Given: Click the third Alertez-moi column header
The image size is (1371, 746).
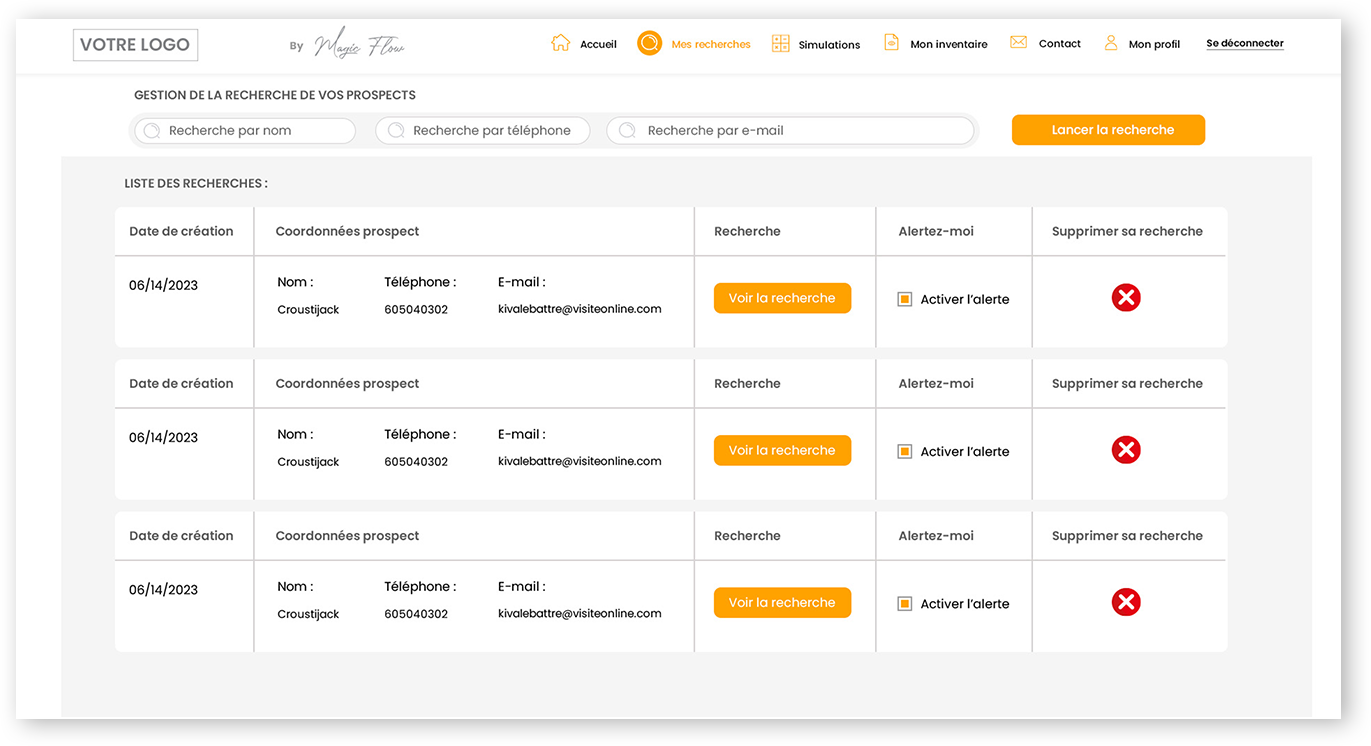Looking at the screenshot, I should [936, 536].
